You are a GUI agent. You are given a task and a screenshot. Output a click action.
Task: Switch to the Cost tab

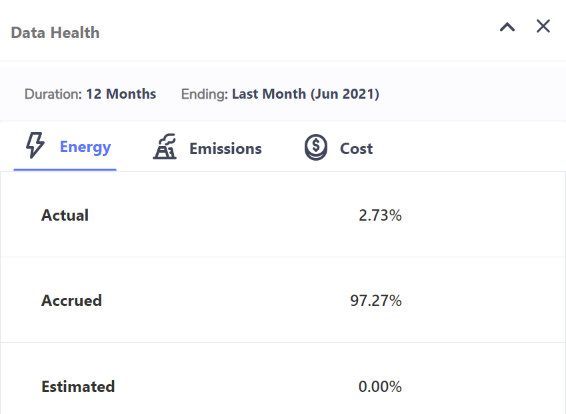(x=339, y=148)
